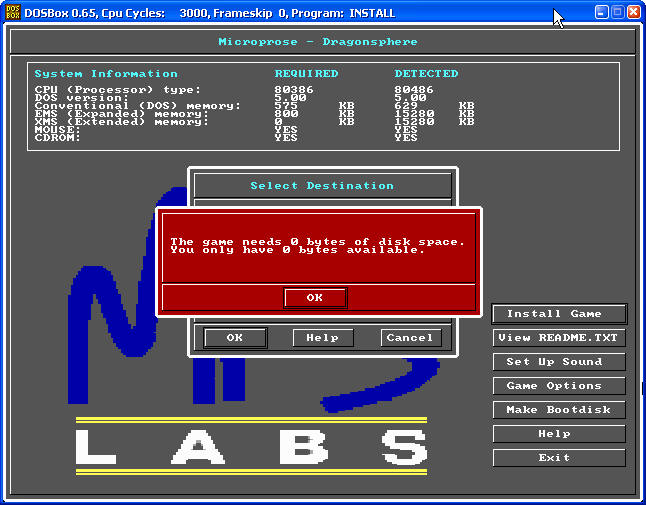Click the 'CDROM:' label
The height and width of the screenshot is (505, 646).
tap(58, 137)
